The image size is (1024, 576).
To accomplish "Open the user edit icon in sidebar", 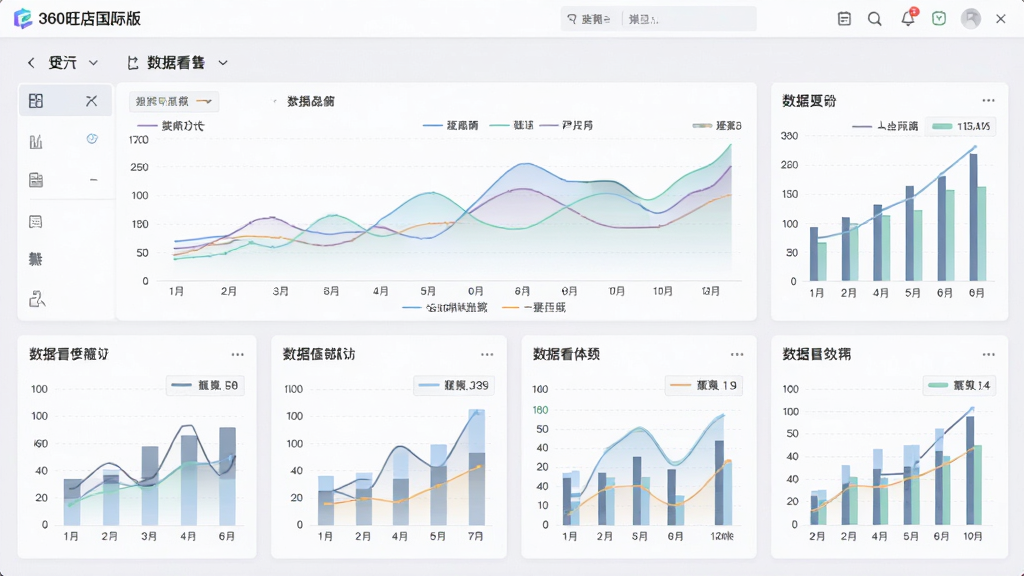I will click(37, 299).
